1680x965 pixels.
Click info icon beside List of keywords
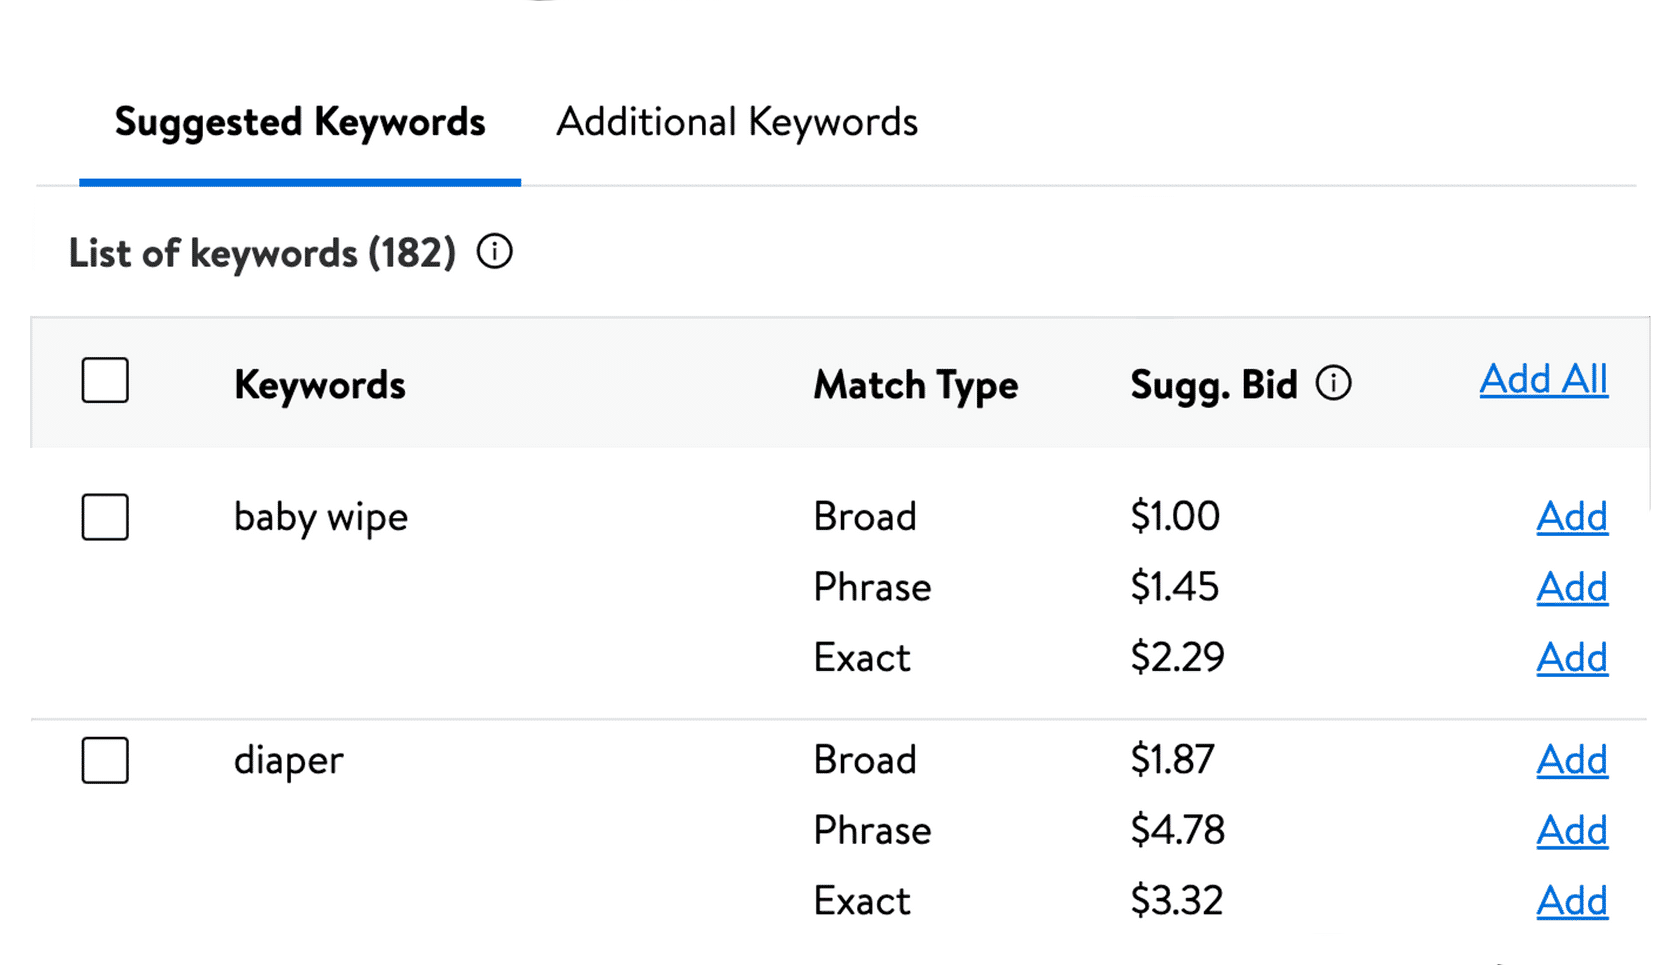494,252
